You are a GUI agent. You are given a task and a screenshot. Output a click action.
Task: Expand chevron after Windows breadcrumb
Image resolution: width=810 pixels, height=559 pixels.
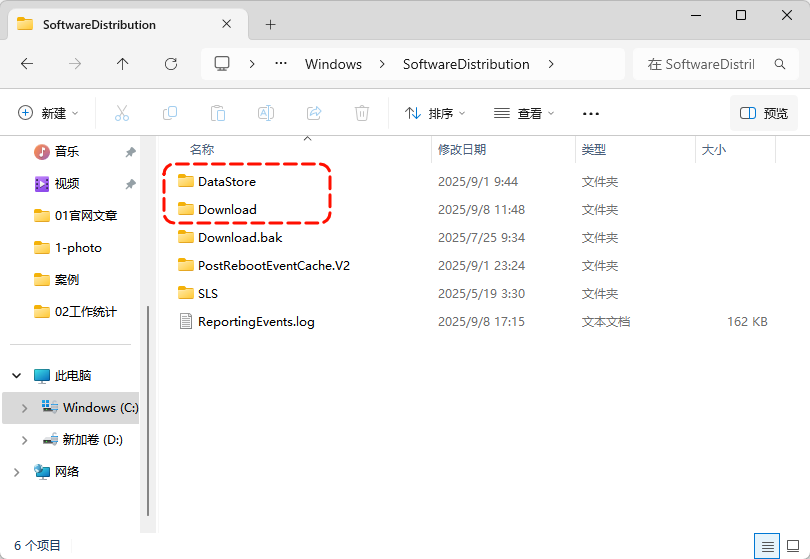pos(382,64)
